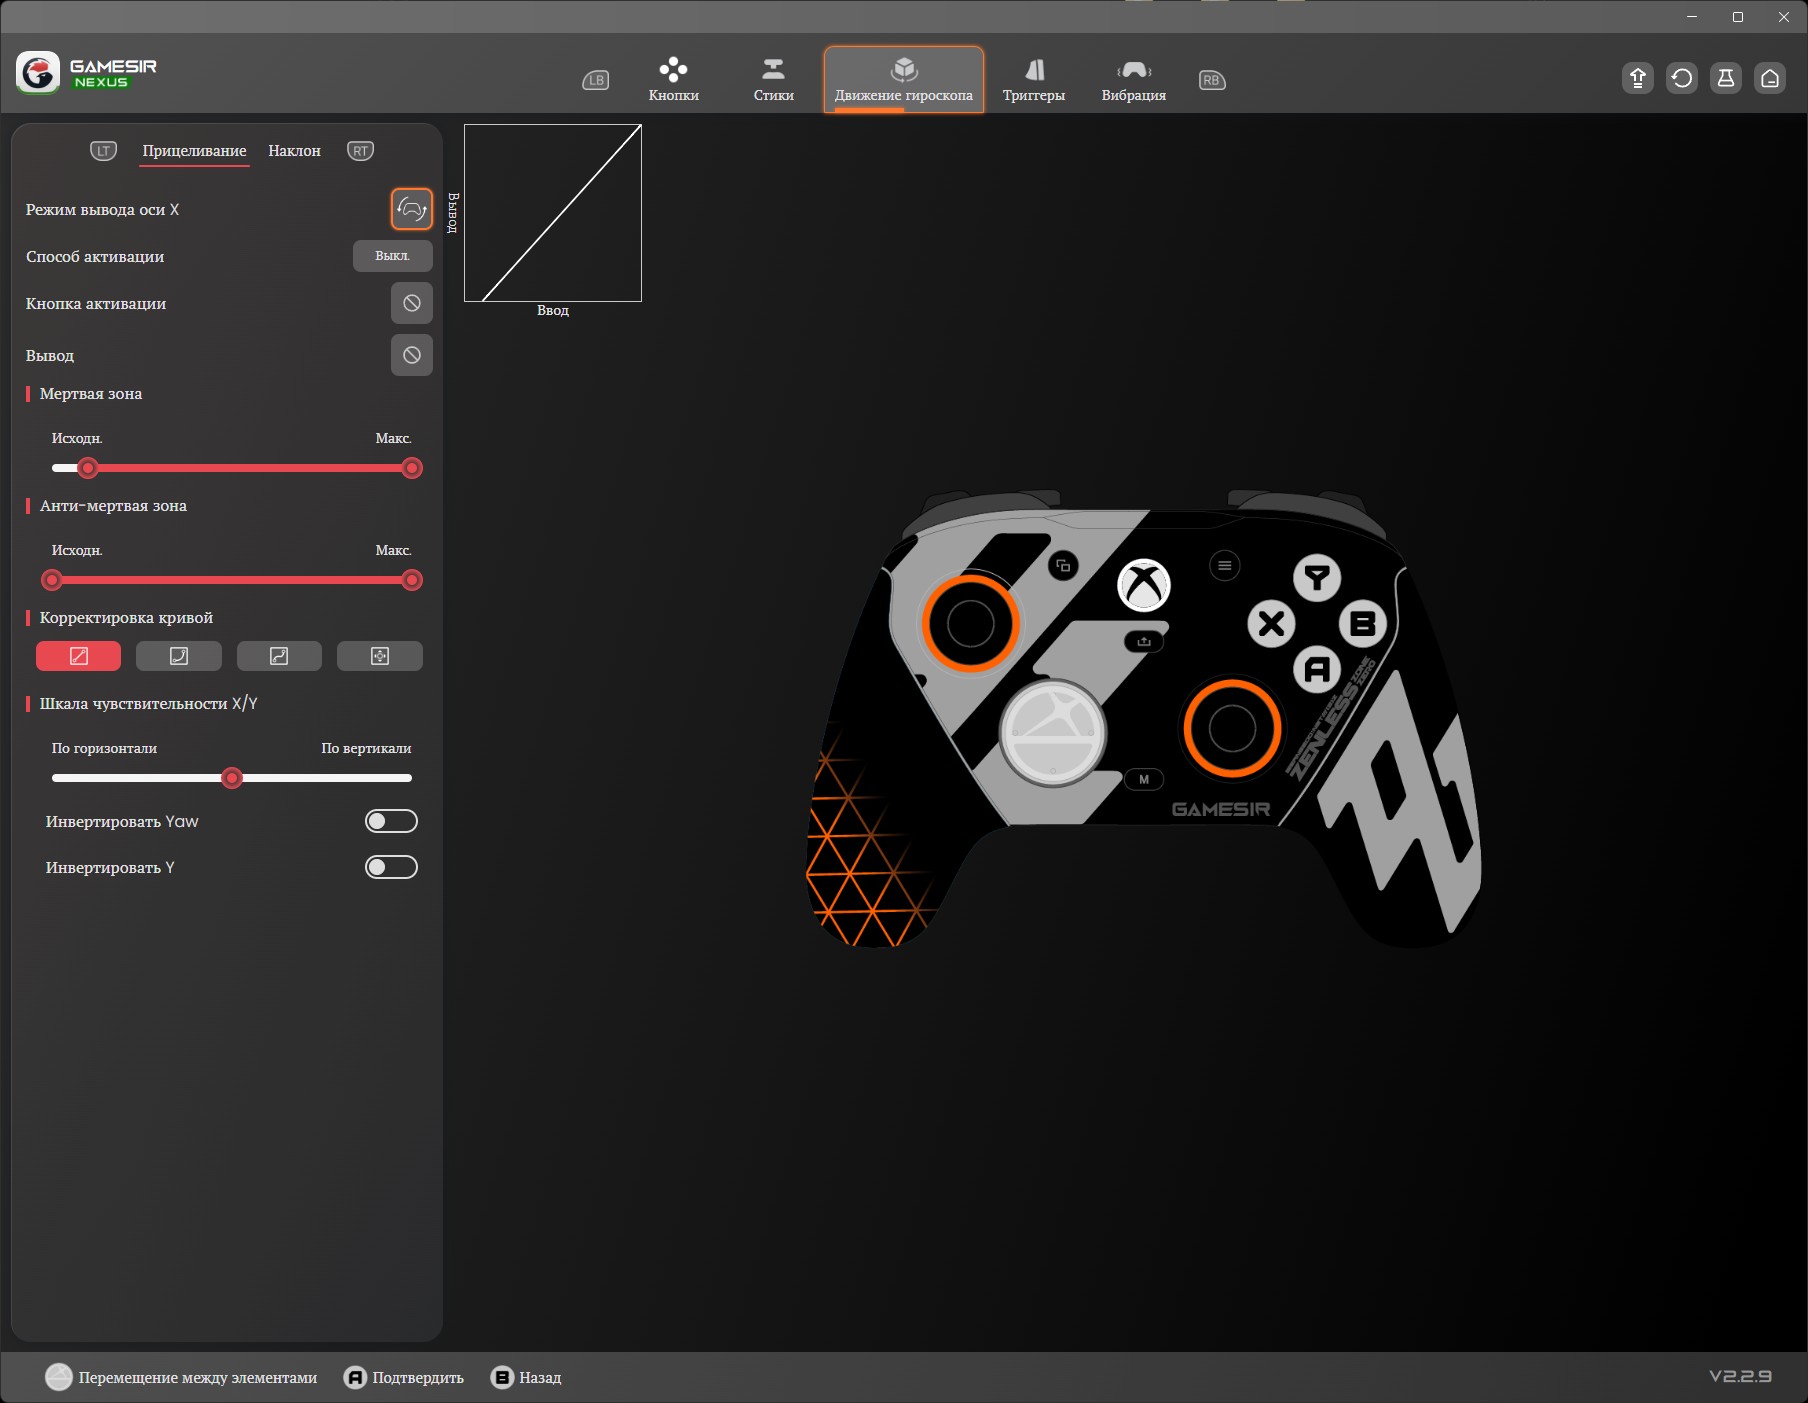Switch to the Наклон sub-tab
This screenshot has height=1403, width=1808.
tap(294, 151)
